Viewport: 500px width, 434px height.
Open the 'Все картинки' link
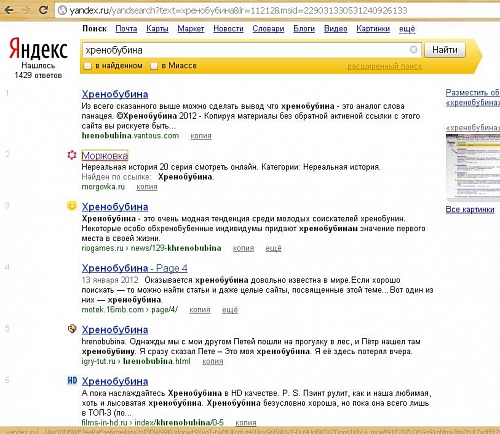point(470,209)
